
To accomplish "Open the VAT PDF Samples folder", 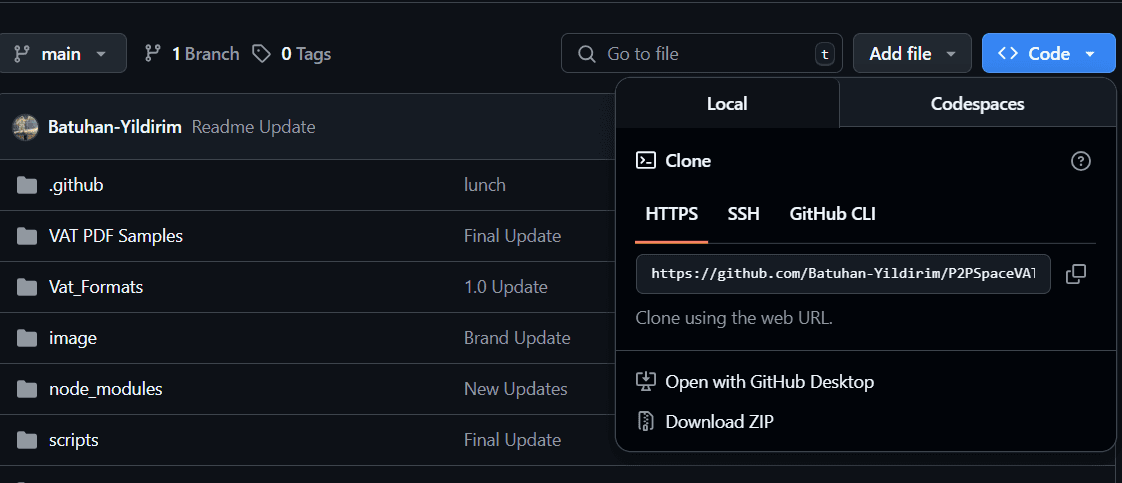I will pyautogui.click(x=116, y=236).
